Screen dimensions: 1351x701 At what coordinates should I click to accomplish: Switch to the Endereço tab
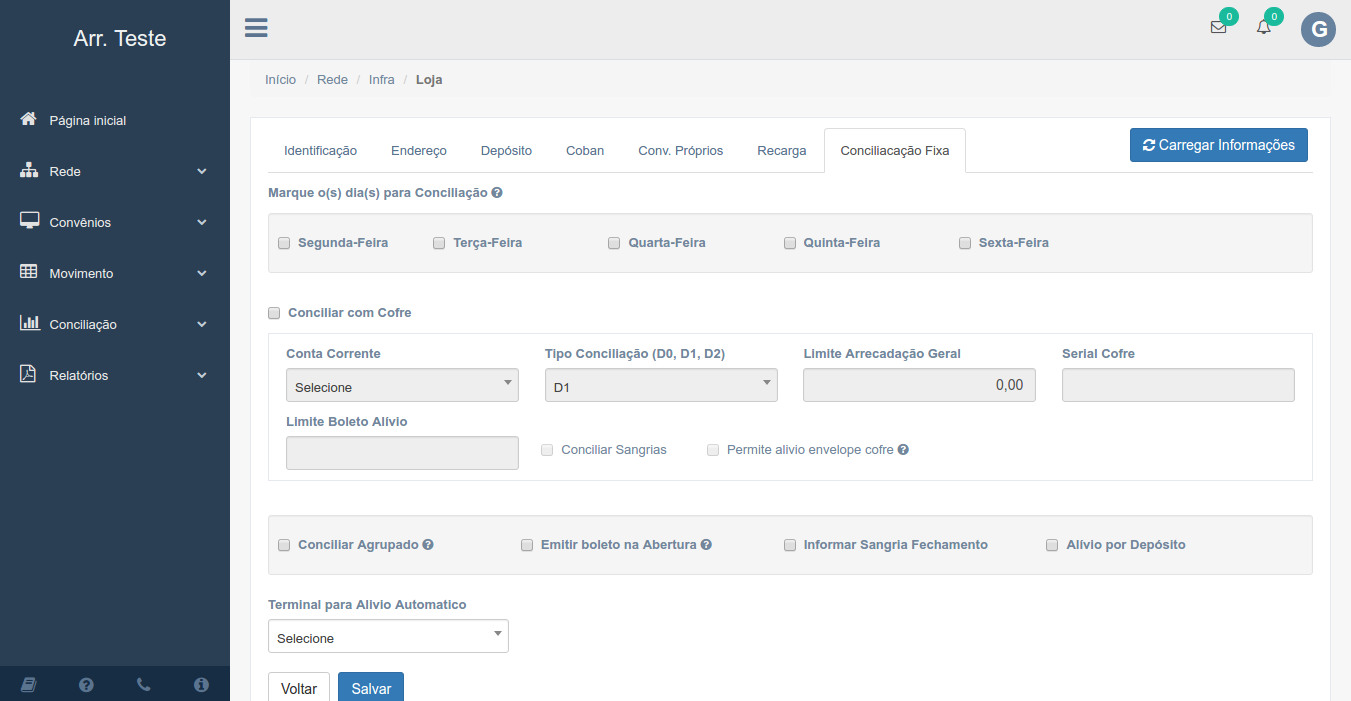(x=418, y=151)
